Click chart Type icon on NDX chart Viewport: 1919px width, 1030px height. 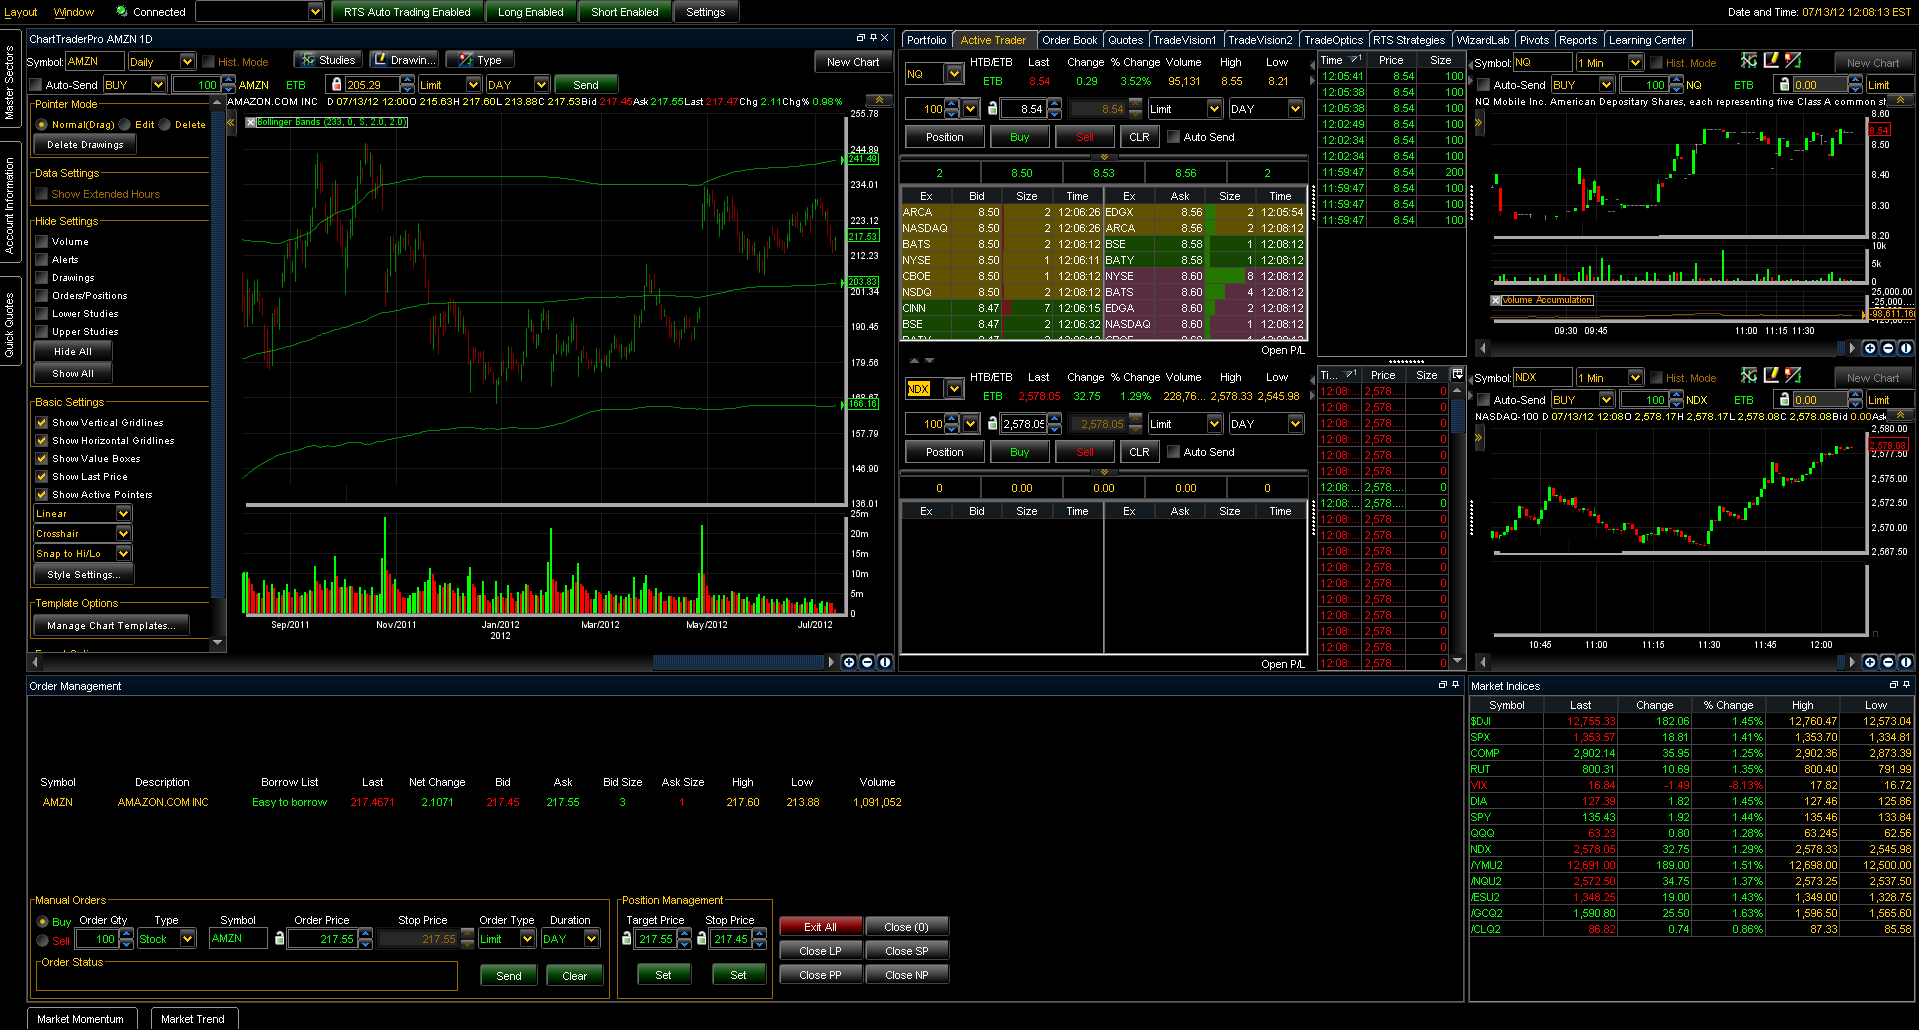click(x=1793, y=376)
